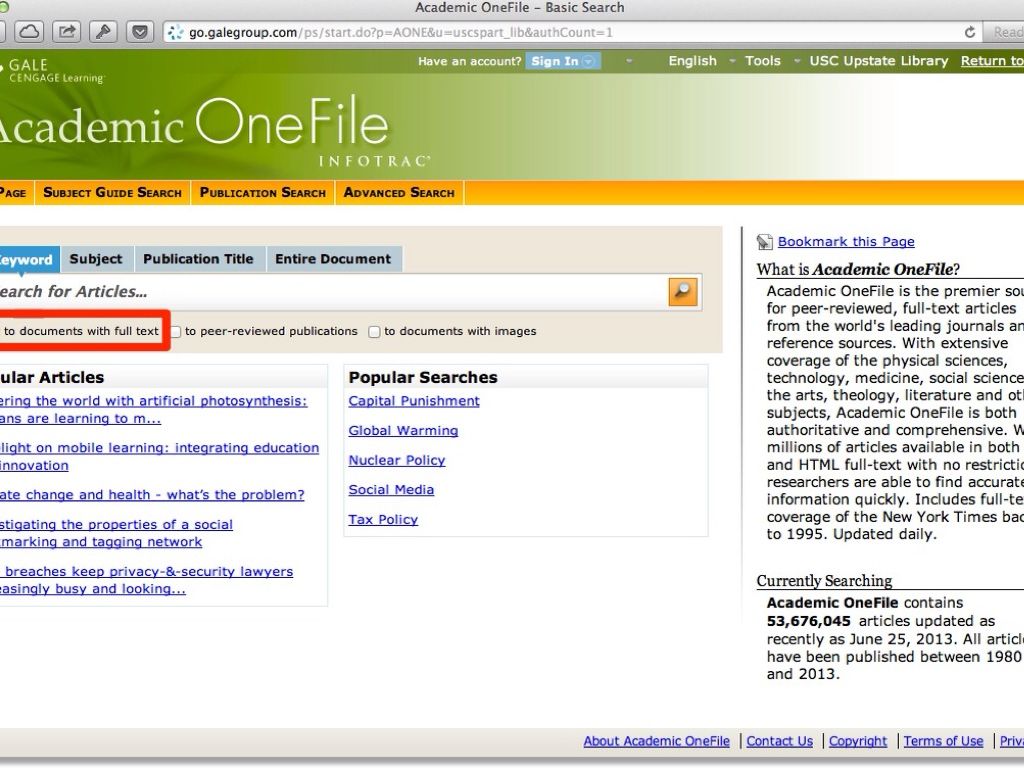Screen dimensions: 1024x768
Task: Open Advanced Search from navigation bar
Action: [x=399, y=193]
